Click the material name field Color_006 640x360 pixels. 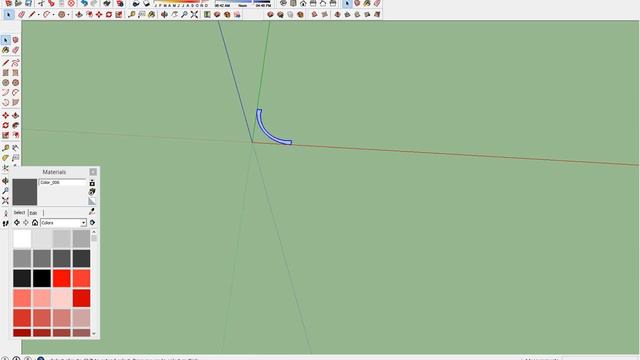pos(63,182)
